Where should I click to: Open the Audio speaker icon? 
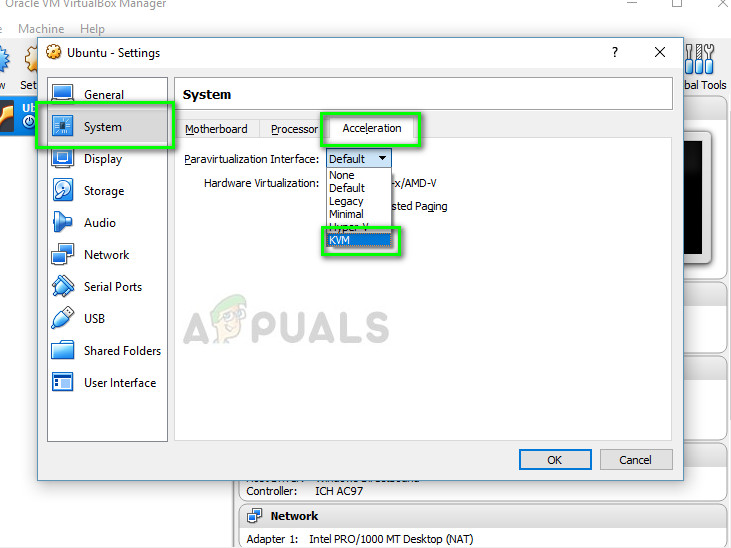click(x=62, y=222)
